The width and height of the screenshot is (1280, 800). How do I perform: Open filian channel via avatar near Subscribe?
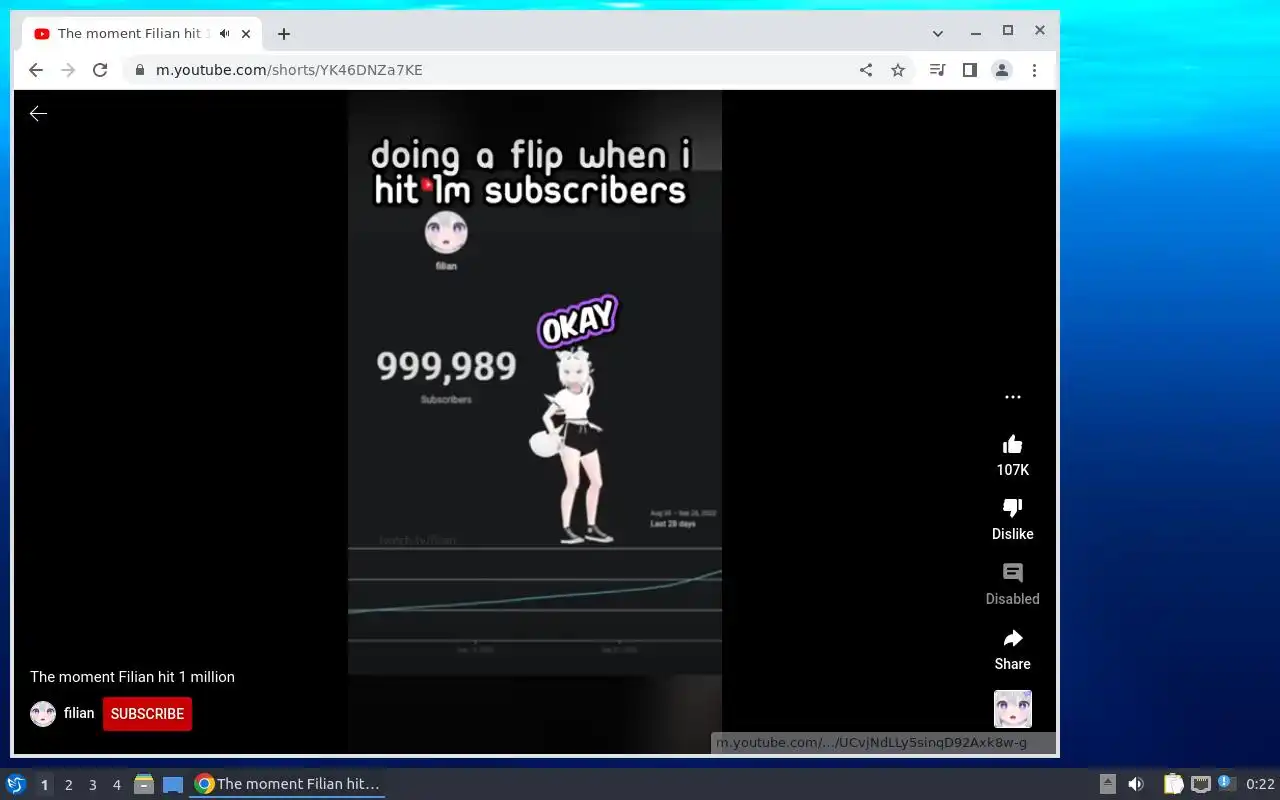tap(43, 714)
